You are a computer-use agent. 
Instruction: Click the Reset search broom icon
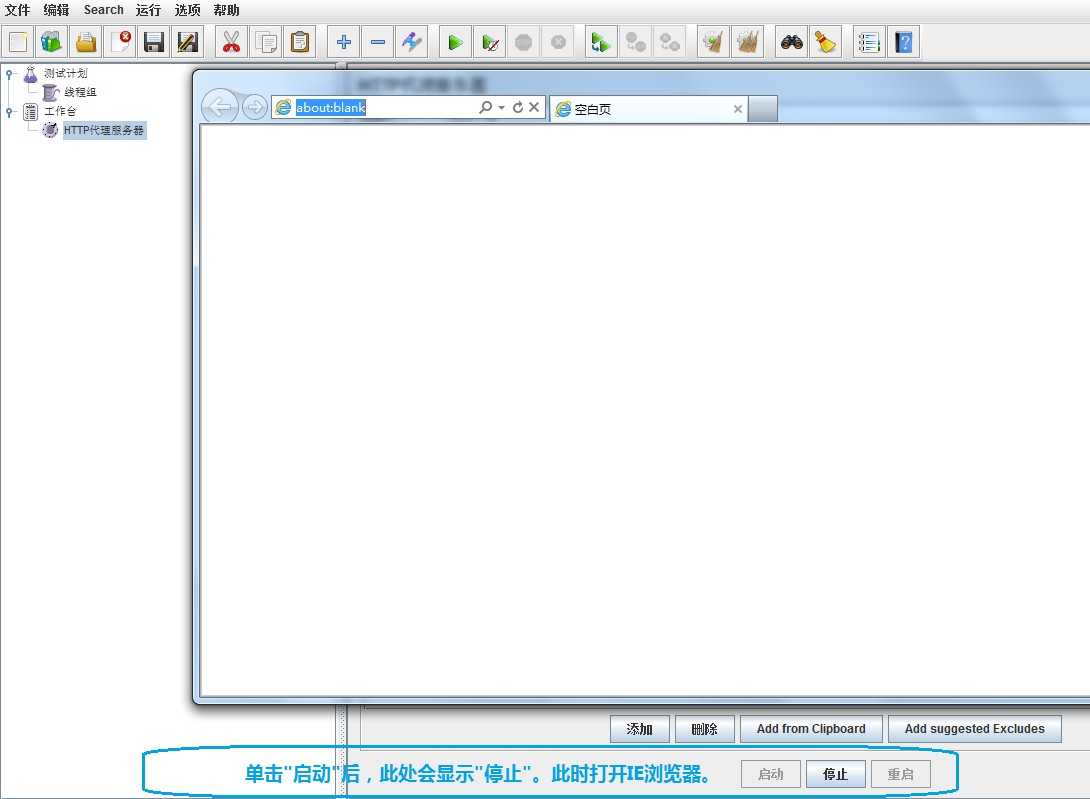coord(825,42)
